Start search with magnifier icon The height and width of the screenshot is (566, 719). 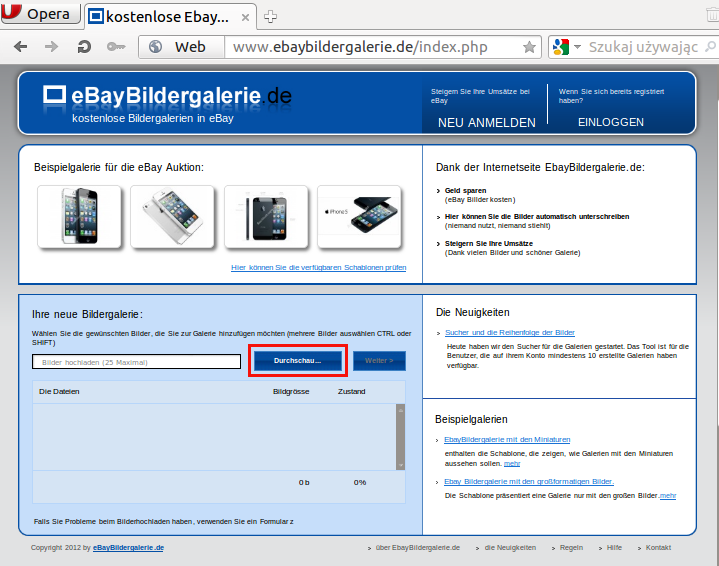pyautogui.click(x=710, y=46)
